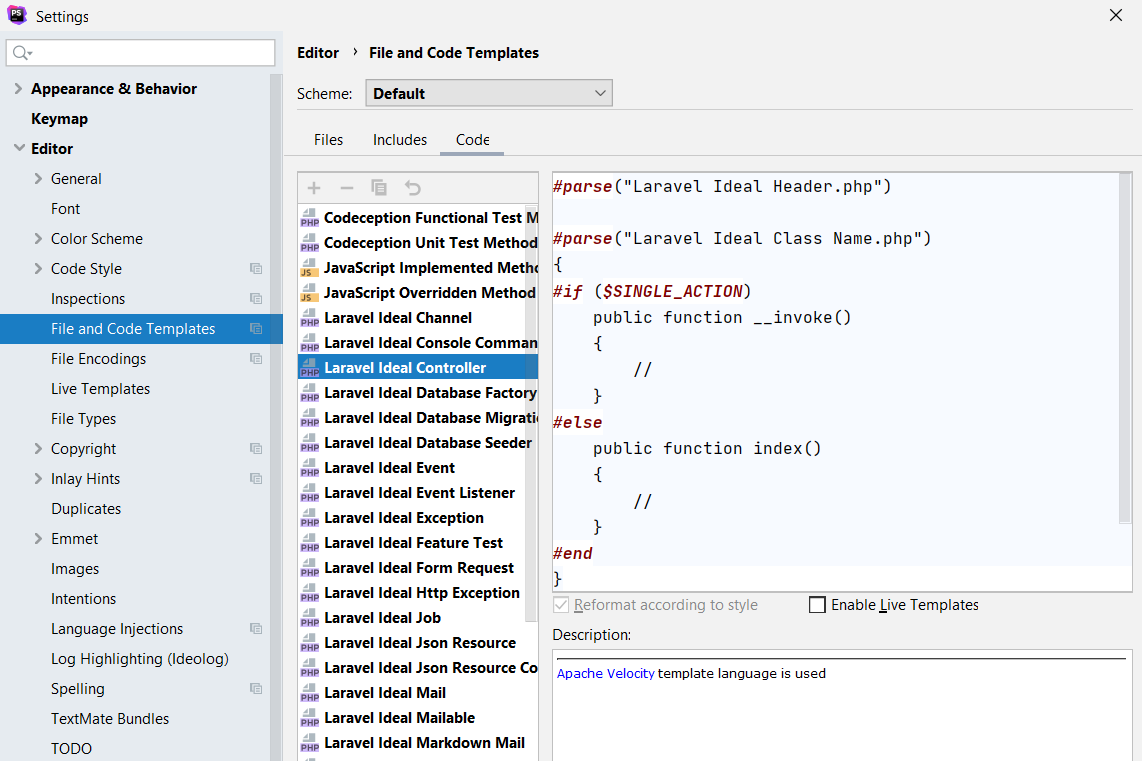
Task: Click PHP icon of Codeception Unit Test Method
Action: [310, 243]
